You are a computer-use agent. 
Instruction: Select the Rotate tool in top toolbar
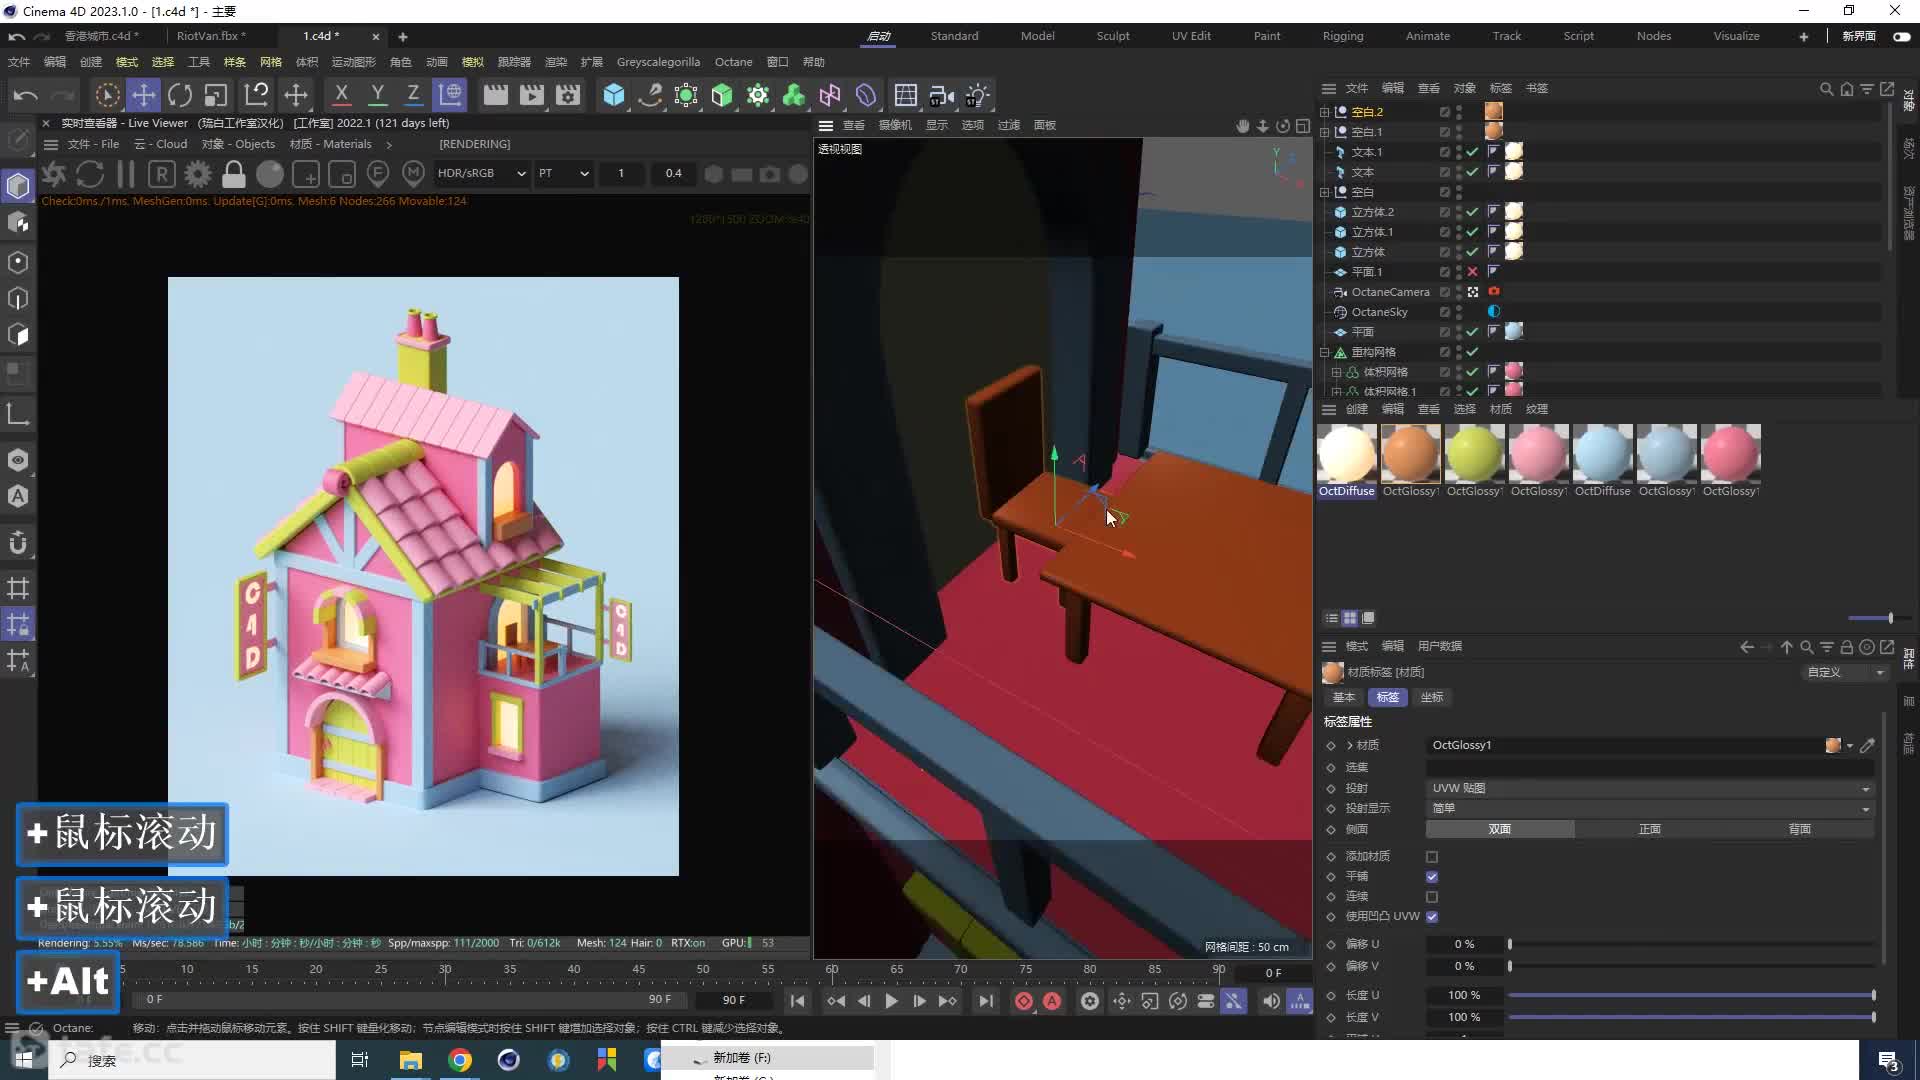click(x=180, y=95)
